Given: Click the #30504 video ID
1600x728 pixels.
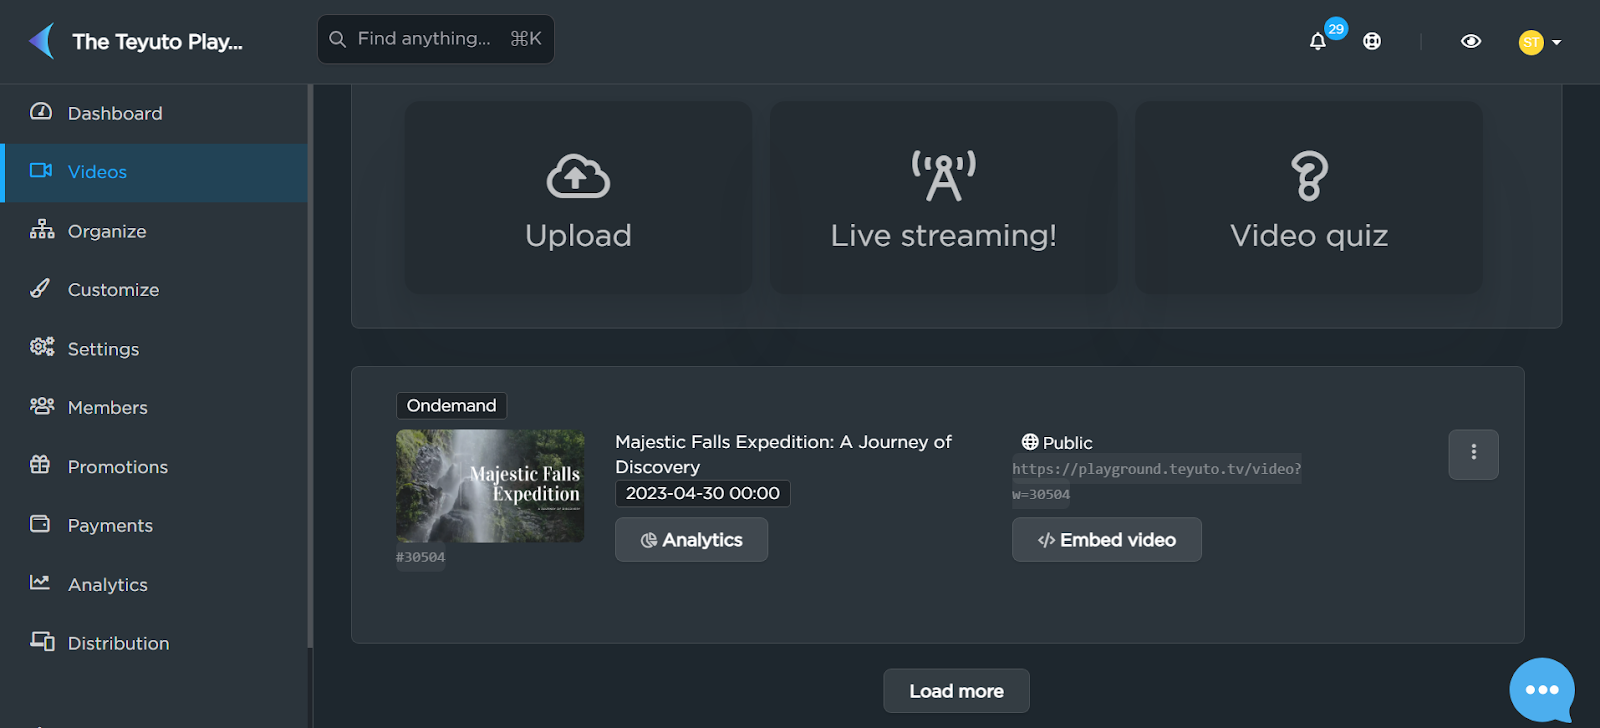Looking at the screenshot, I should click(421, 557).
